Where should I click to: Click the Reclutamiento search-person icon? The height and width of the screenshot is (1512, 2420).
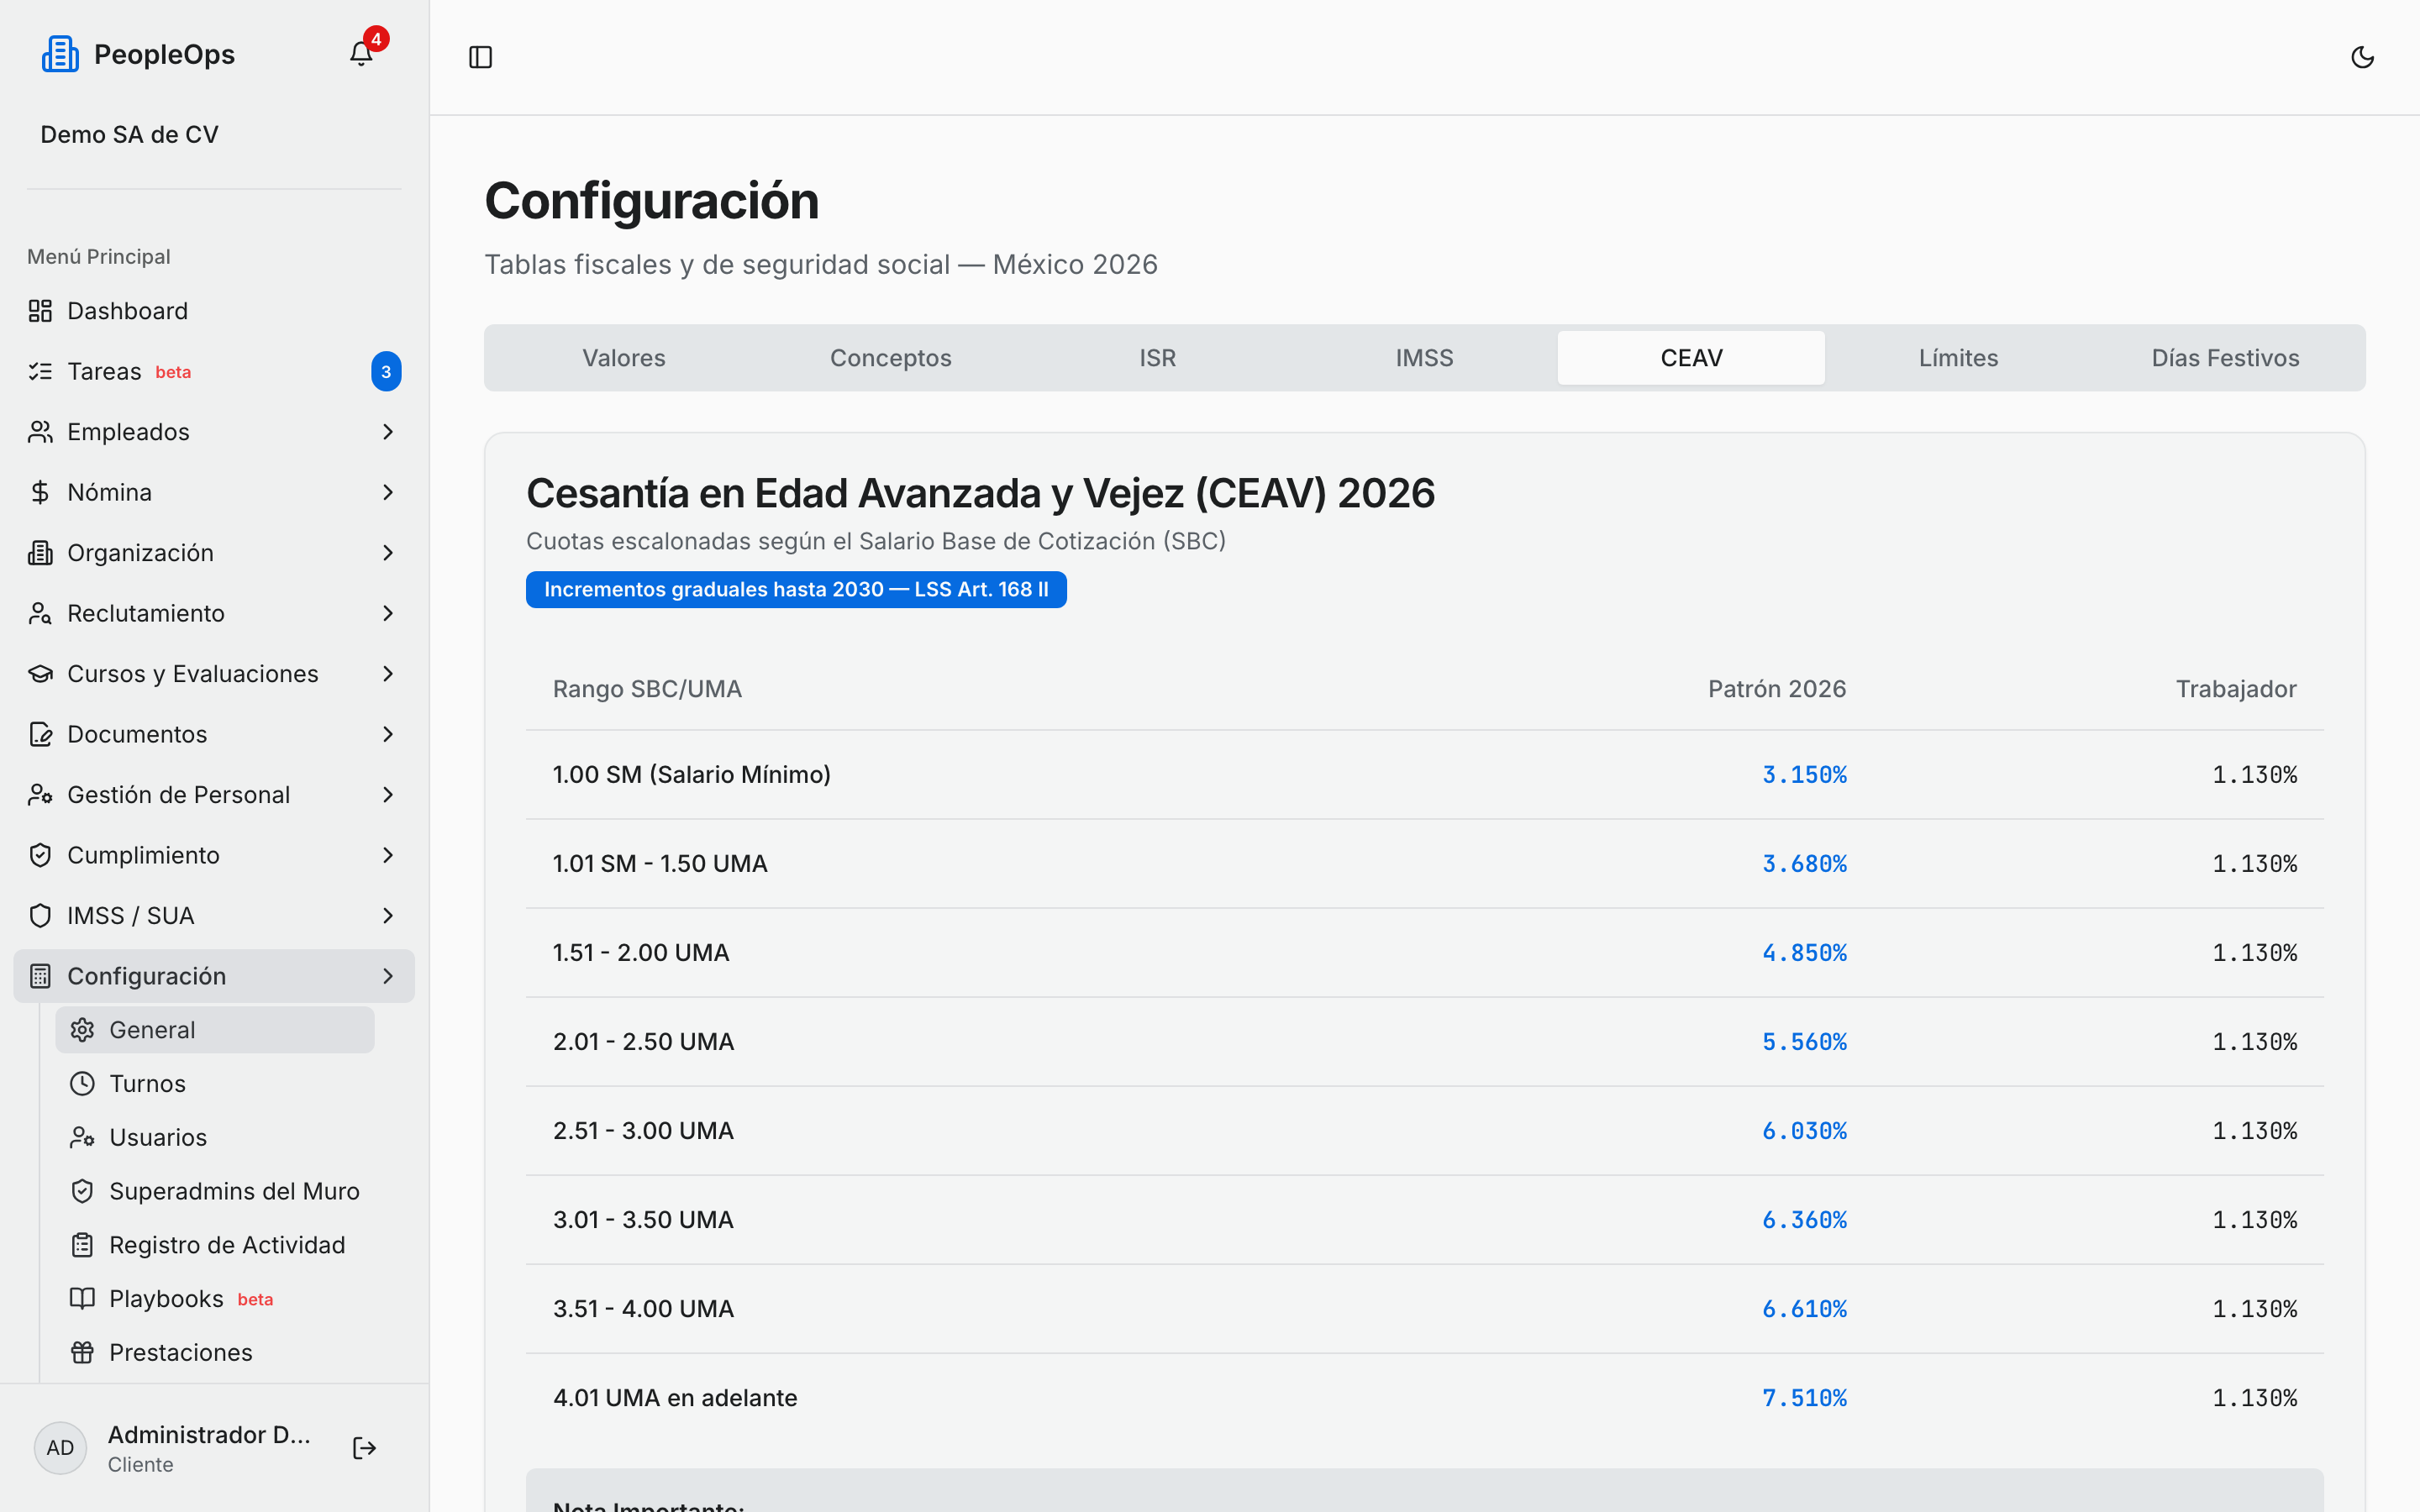(40, 613)
